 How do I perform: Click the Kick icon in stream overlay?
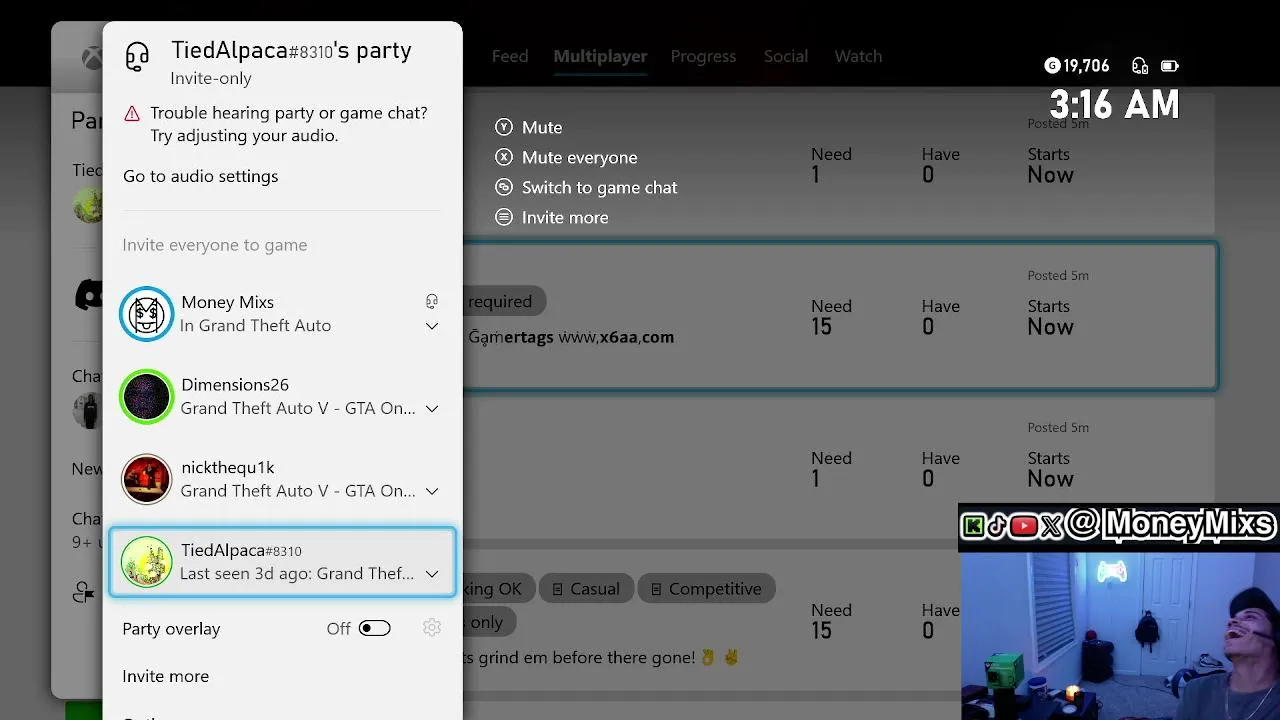coord(973,527)
